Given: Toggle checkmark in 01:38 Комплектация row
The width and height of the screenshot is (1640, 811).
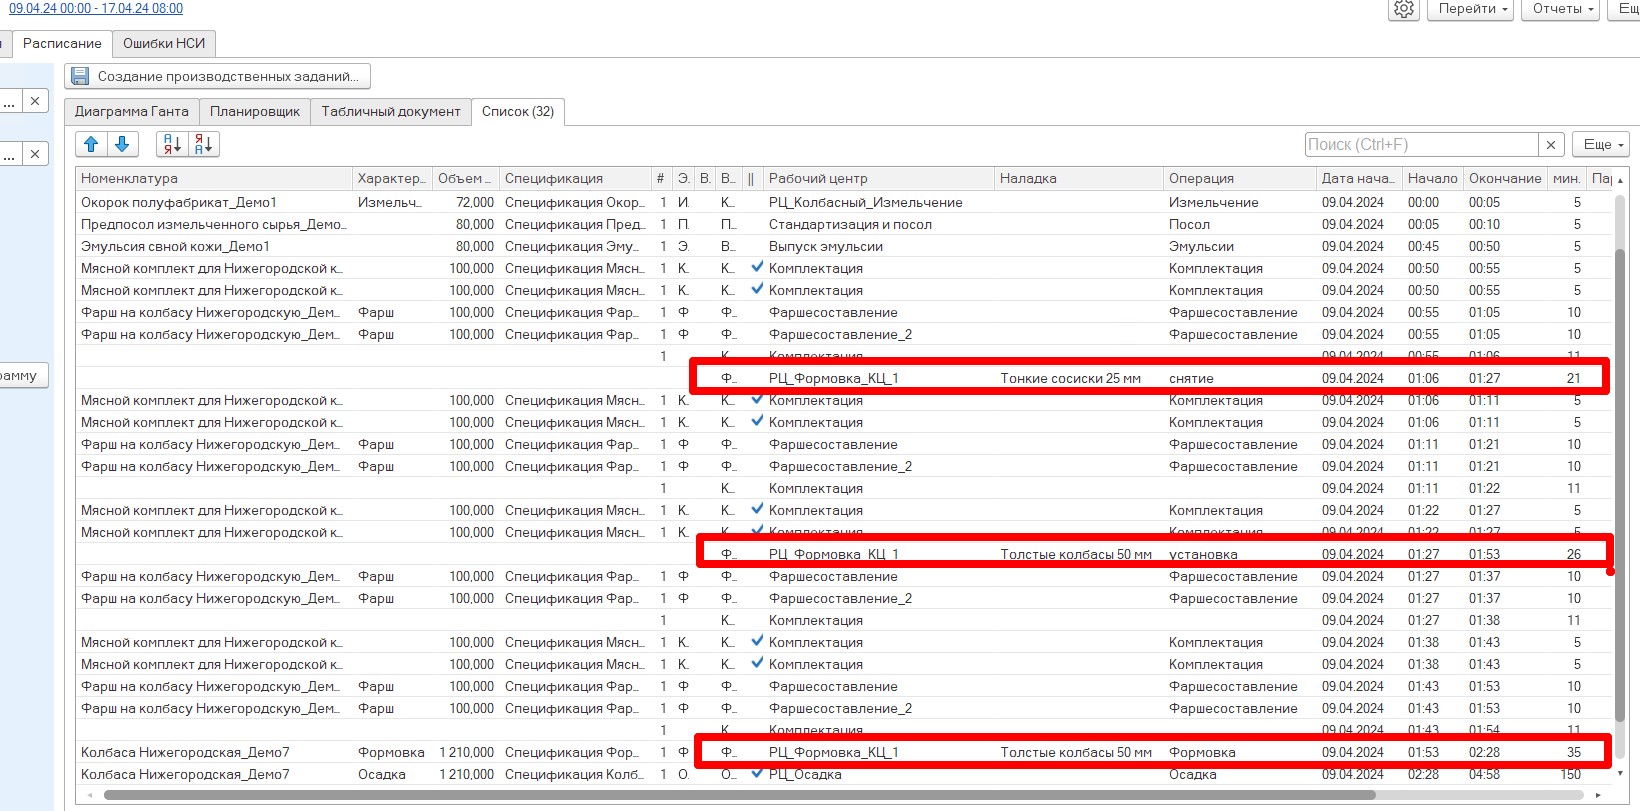Looking at the screenshot, I should [757, 641].
